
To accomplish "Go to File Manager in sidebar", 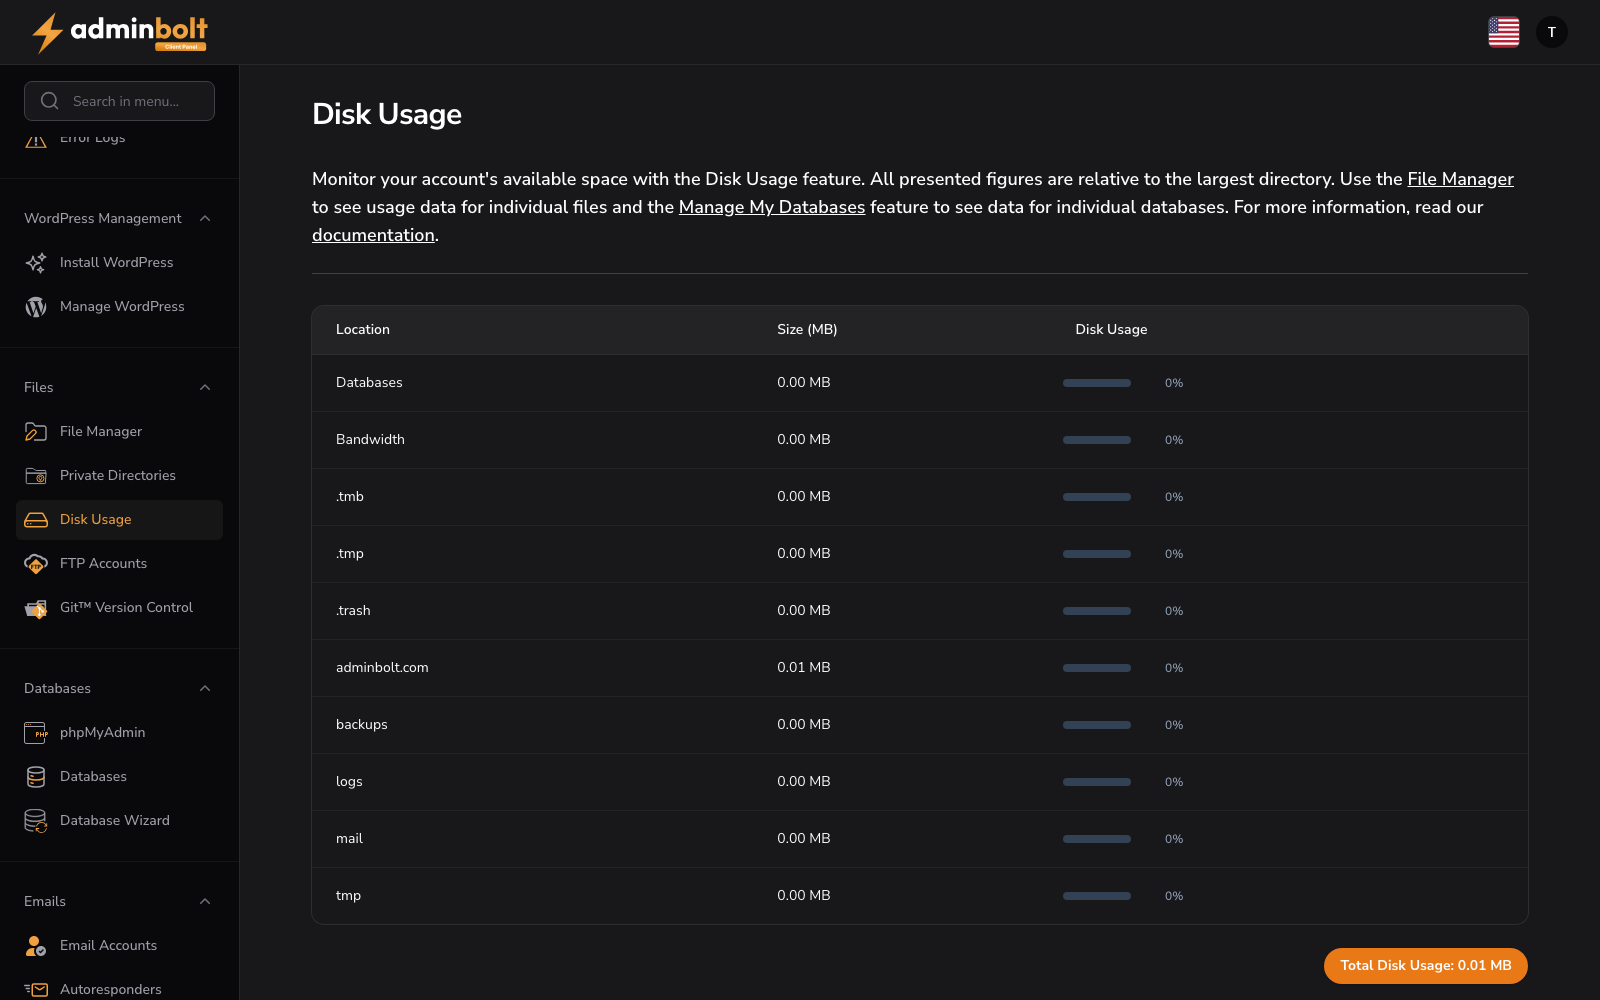I will pos(119,431).
